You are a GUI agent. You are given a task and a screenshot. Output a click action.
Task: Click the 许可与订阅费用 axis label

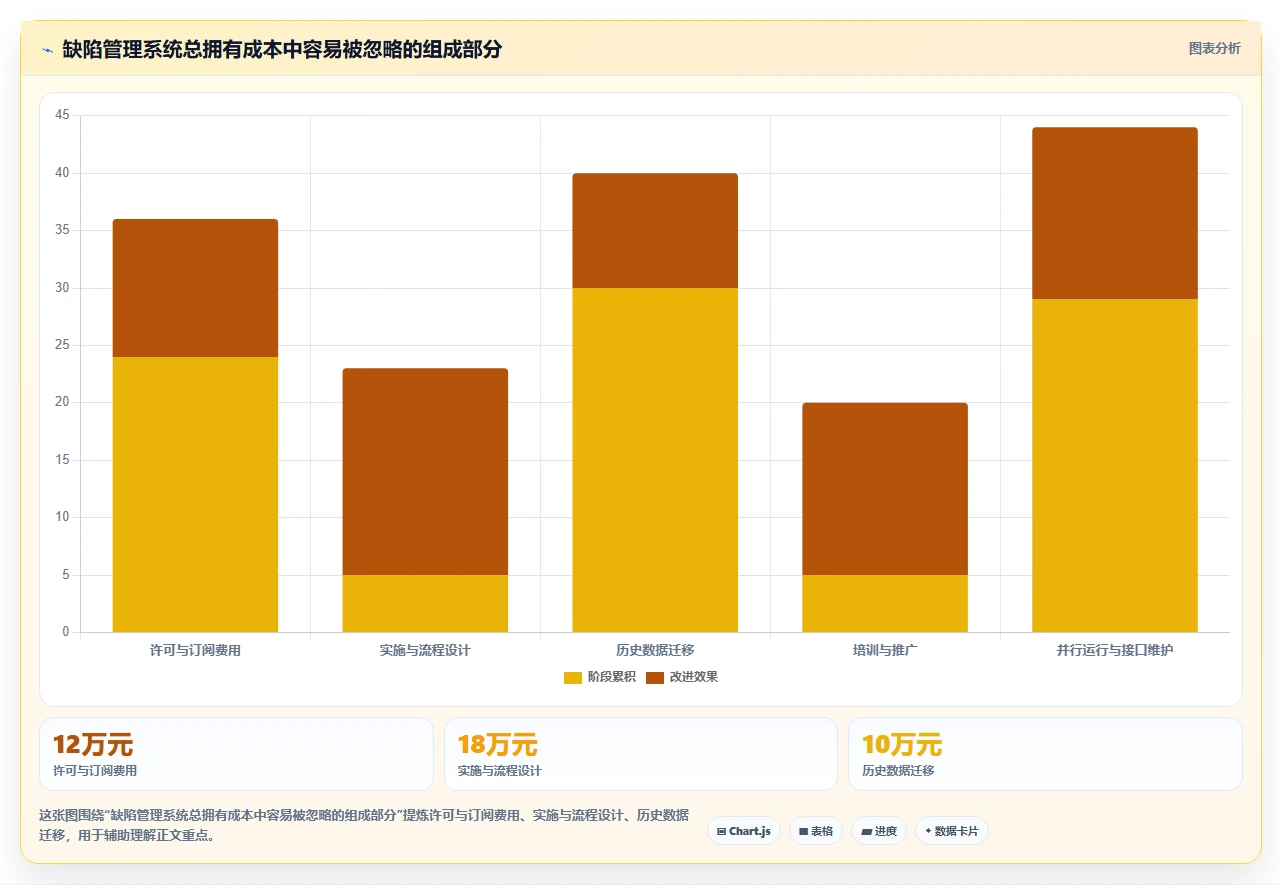coord(195,650)
